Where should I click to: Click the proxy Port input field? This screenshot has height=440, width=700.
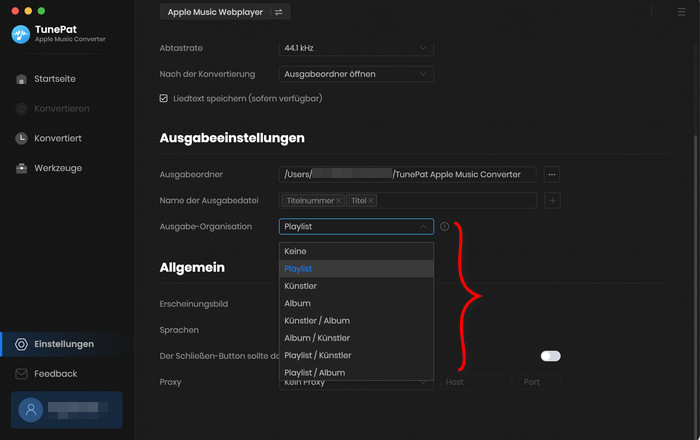coord(539,382)
